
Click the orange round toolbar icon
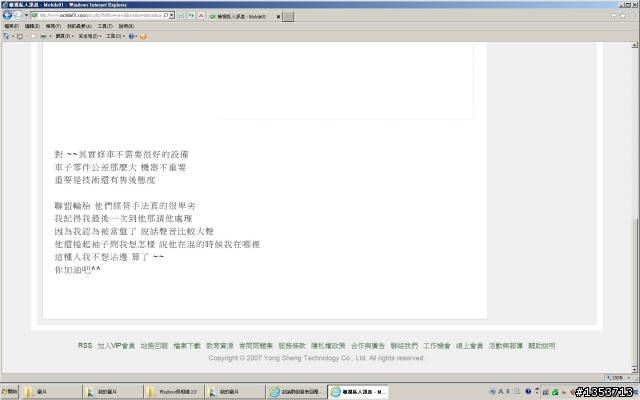point(143,36)
